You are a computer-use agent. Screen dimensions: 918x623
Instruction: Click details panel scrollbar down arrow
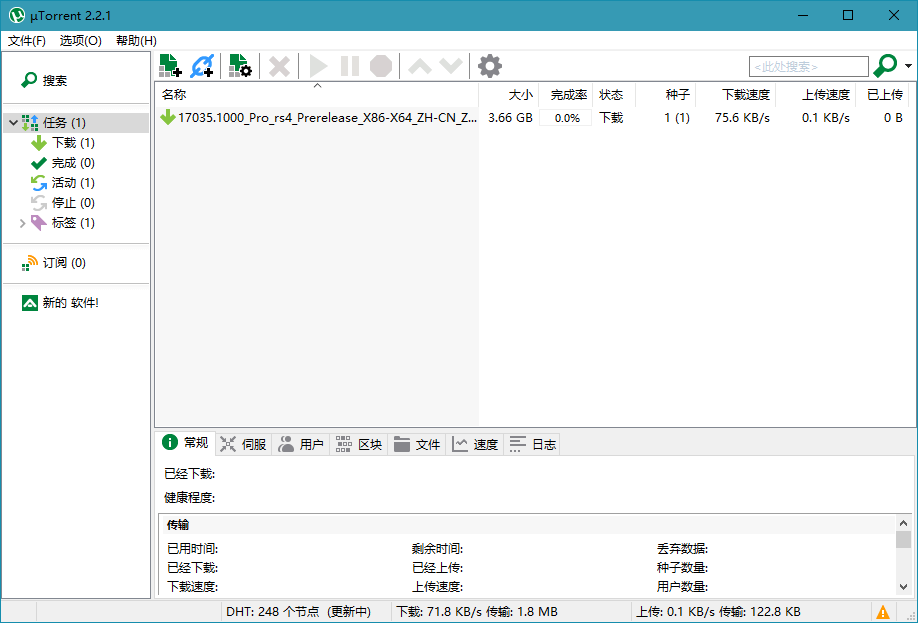(x=903, y=587)
